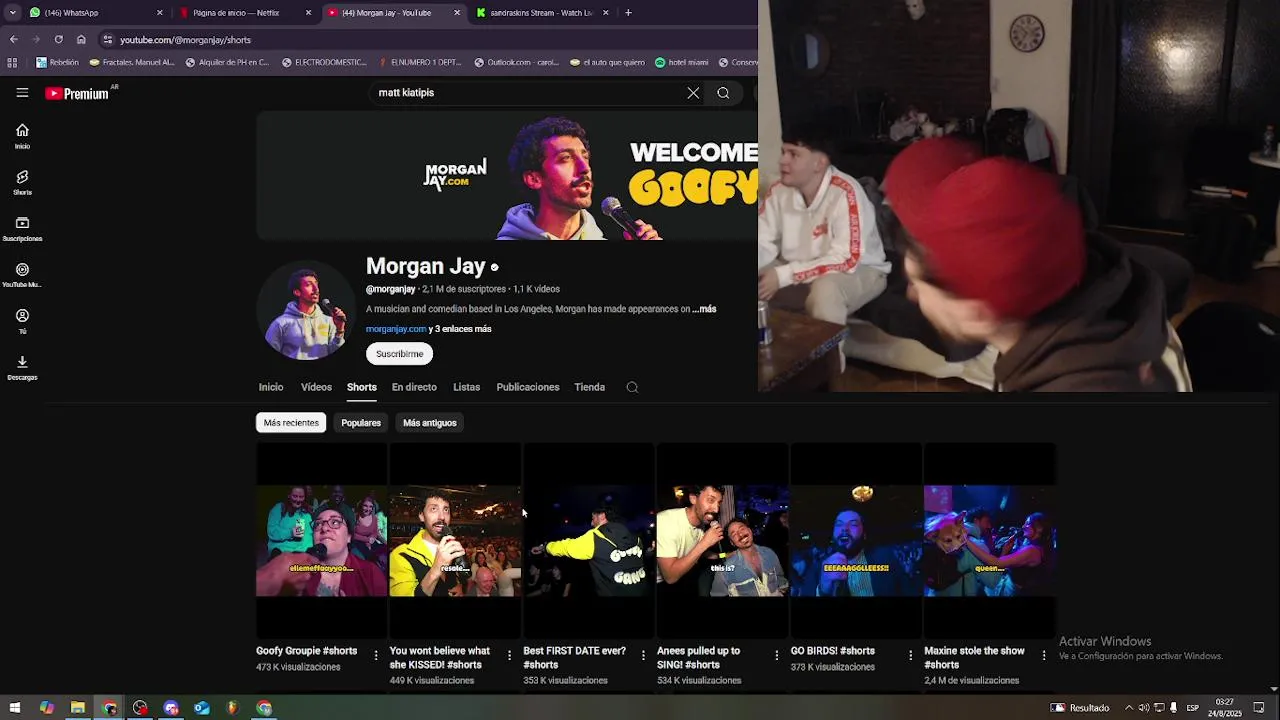Open the Windows Start menu

click(x=14, y=708)
